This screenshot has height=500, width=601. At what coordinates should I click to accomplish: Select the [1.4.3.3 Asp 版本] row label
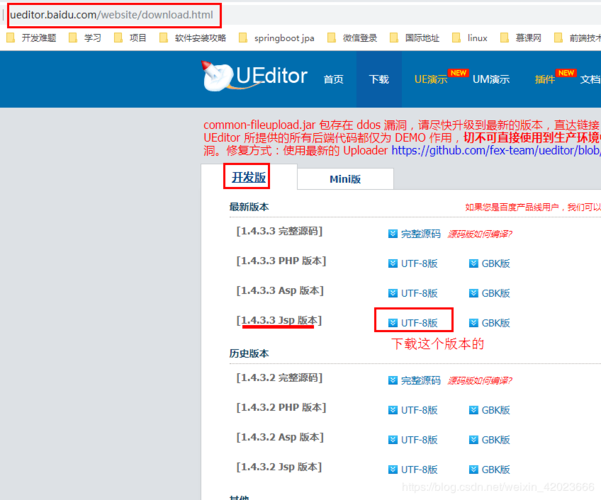pyautogui.click(x=280, y=291)
